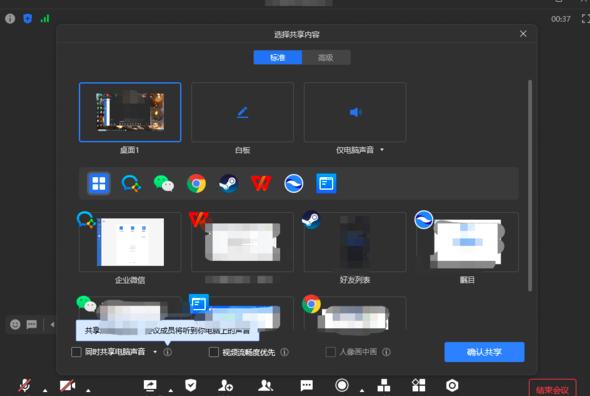
Task: Open the bullet chat icon at left
Action: pyautogui.click(x=32, y=324)
